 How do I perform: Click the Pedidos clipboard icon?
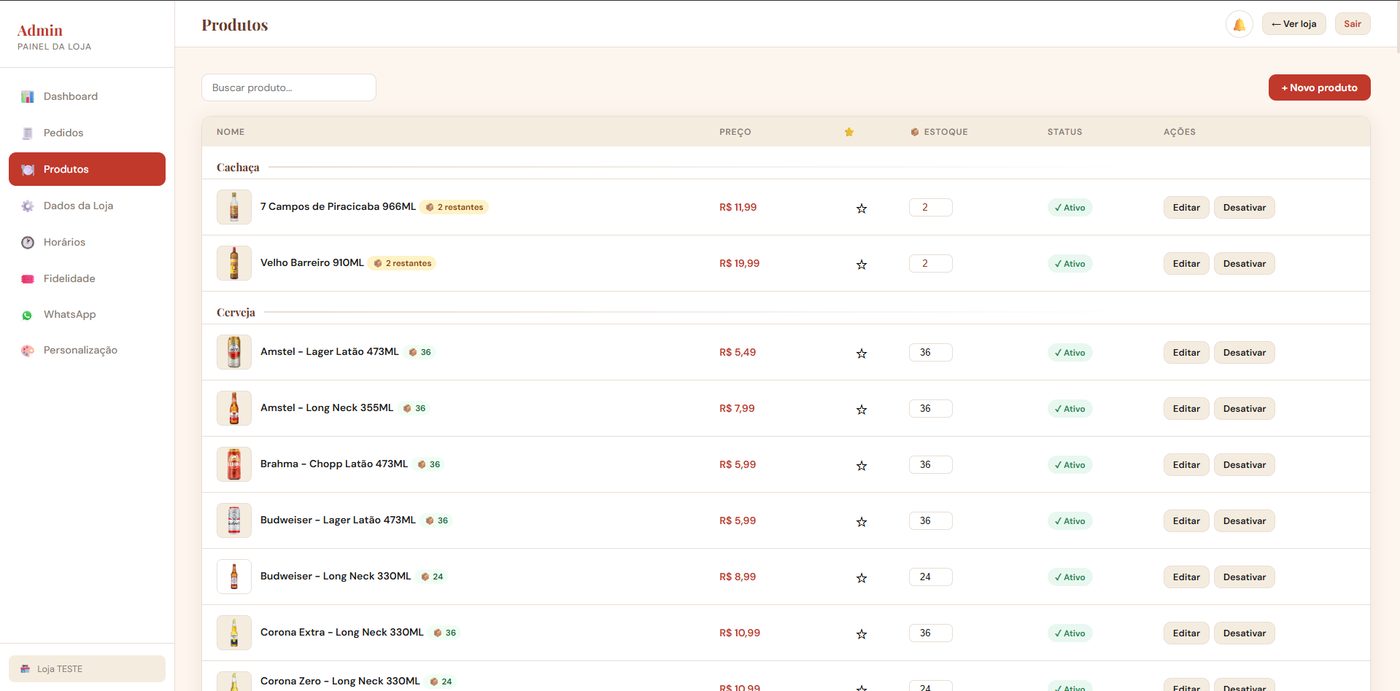click(28, 133)
